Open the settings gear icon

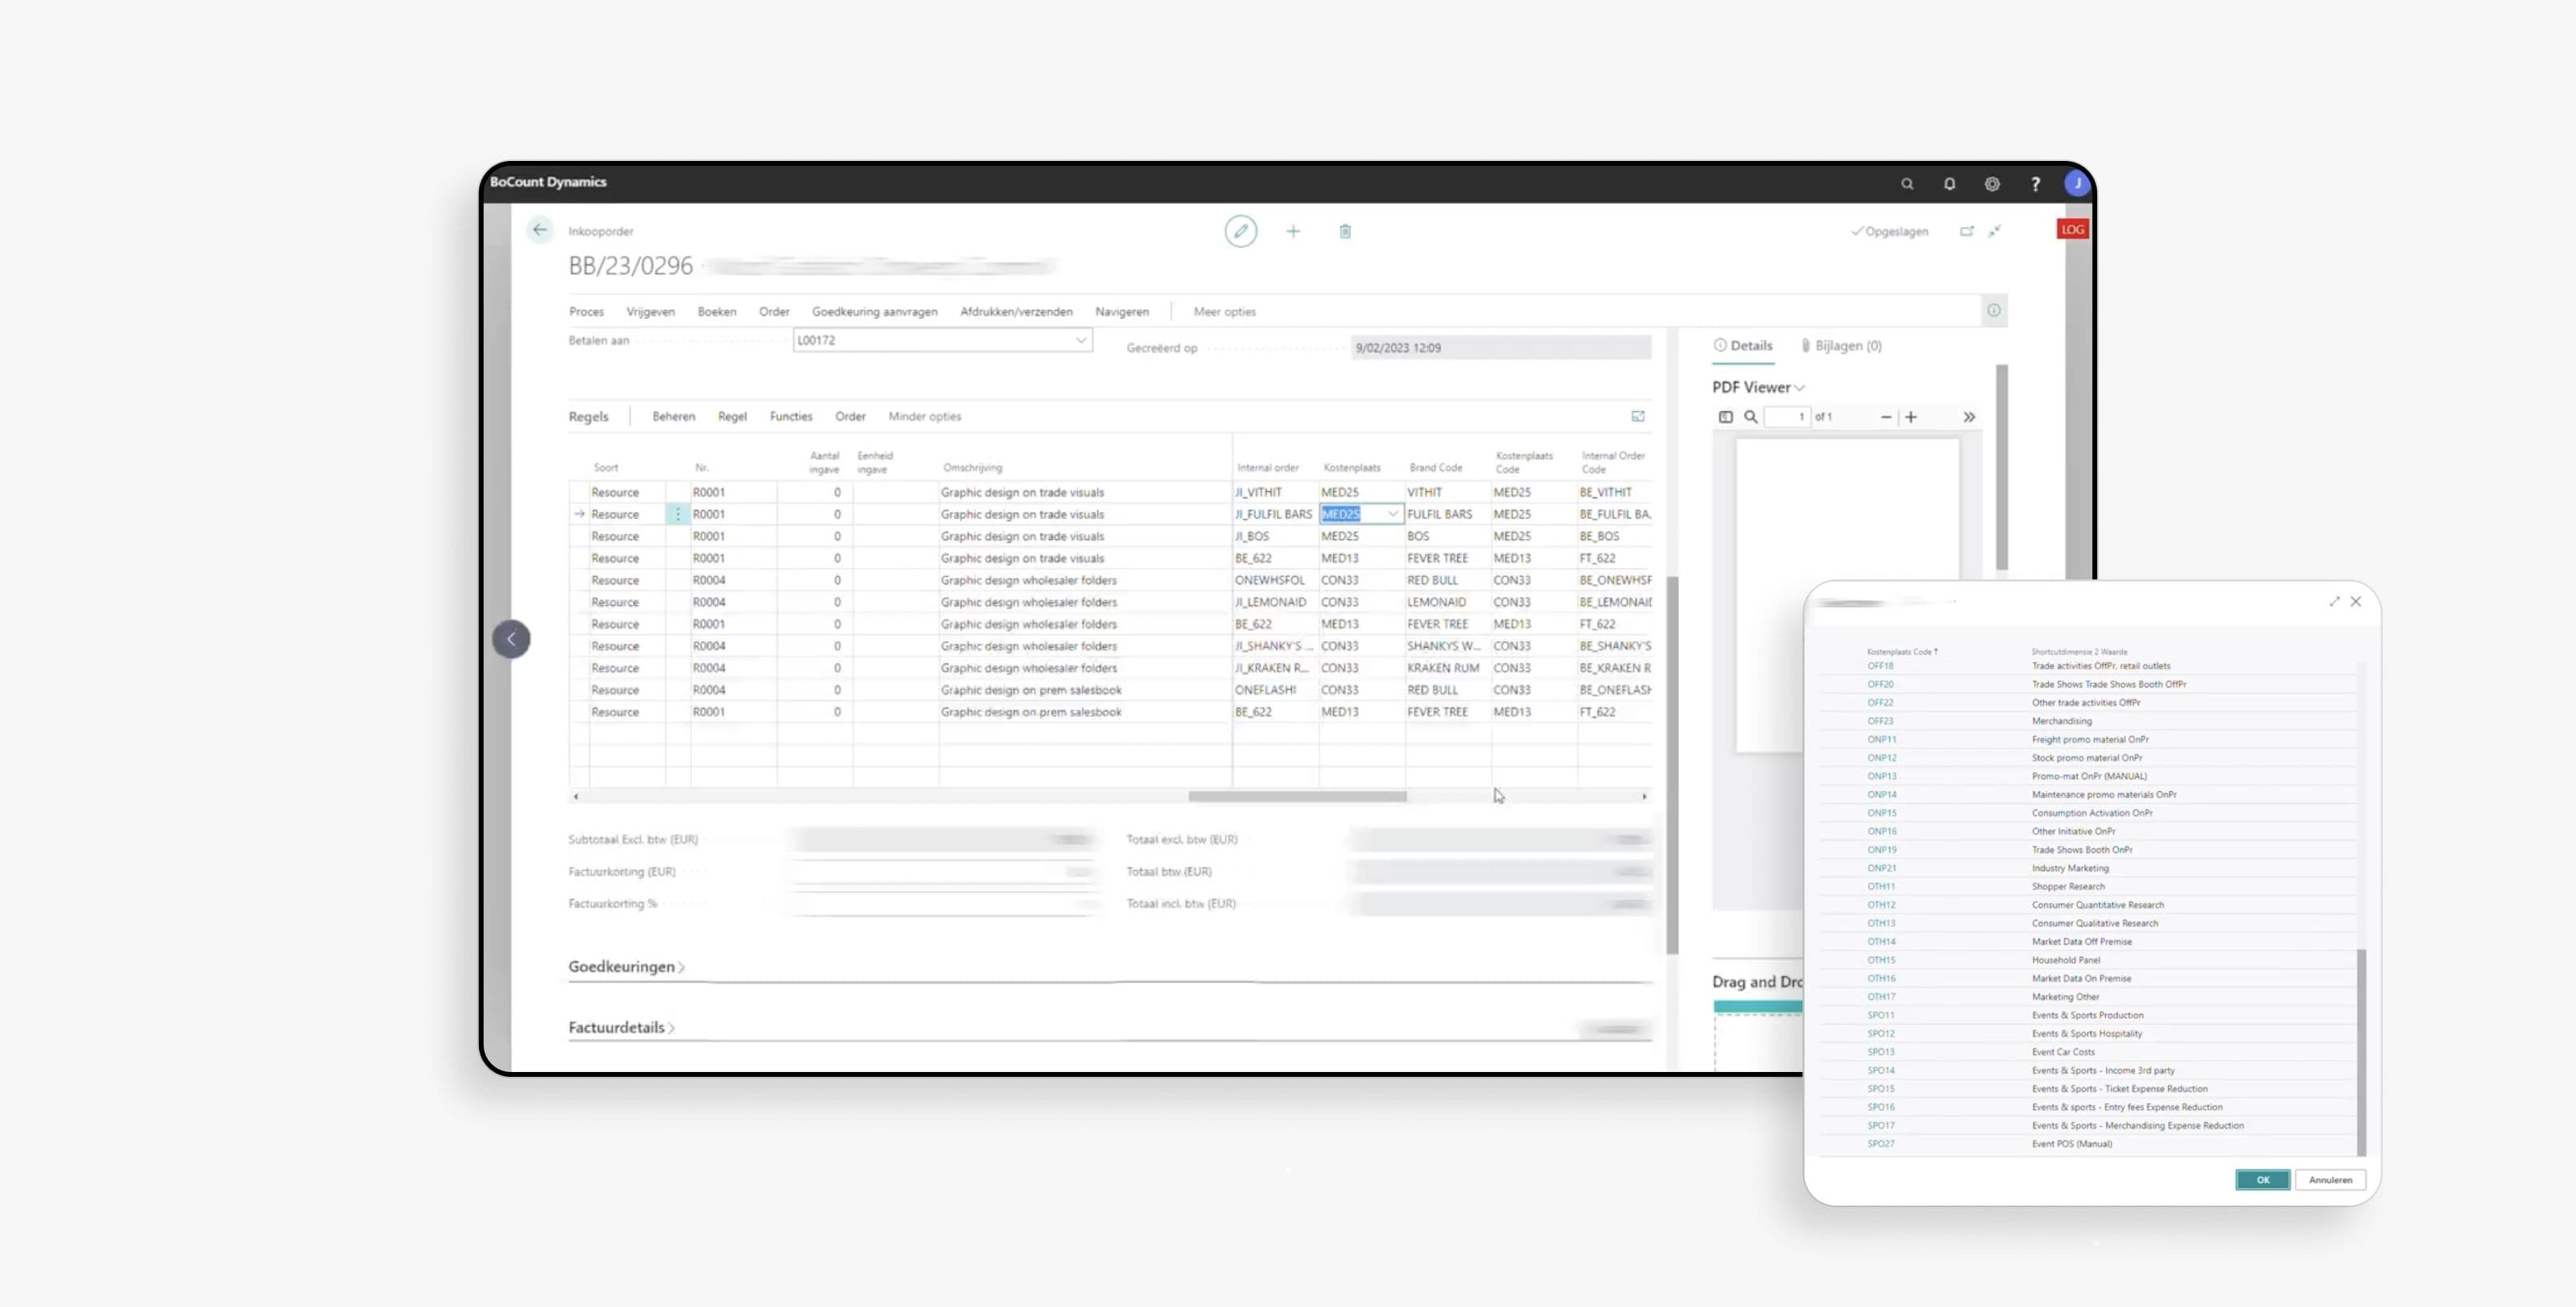tap(1992, 184)
